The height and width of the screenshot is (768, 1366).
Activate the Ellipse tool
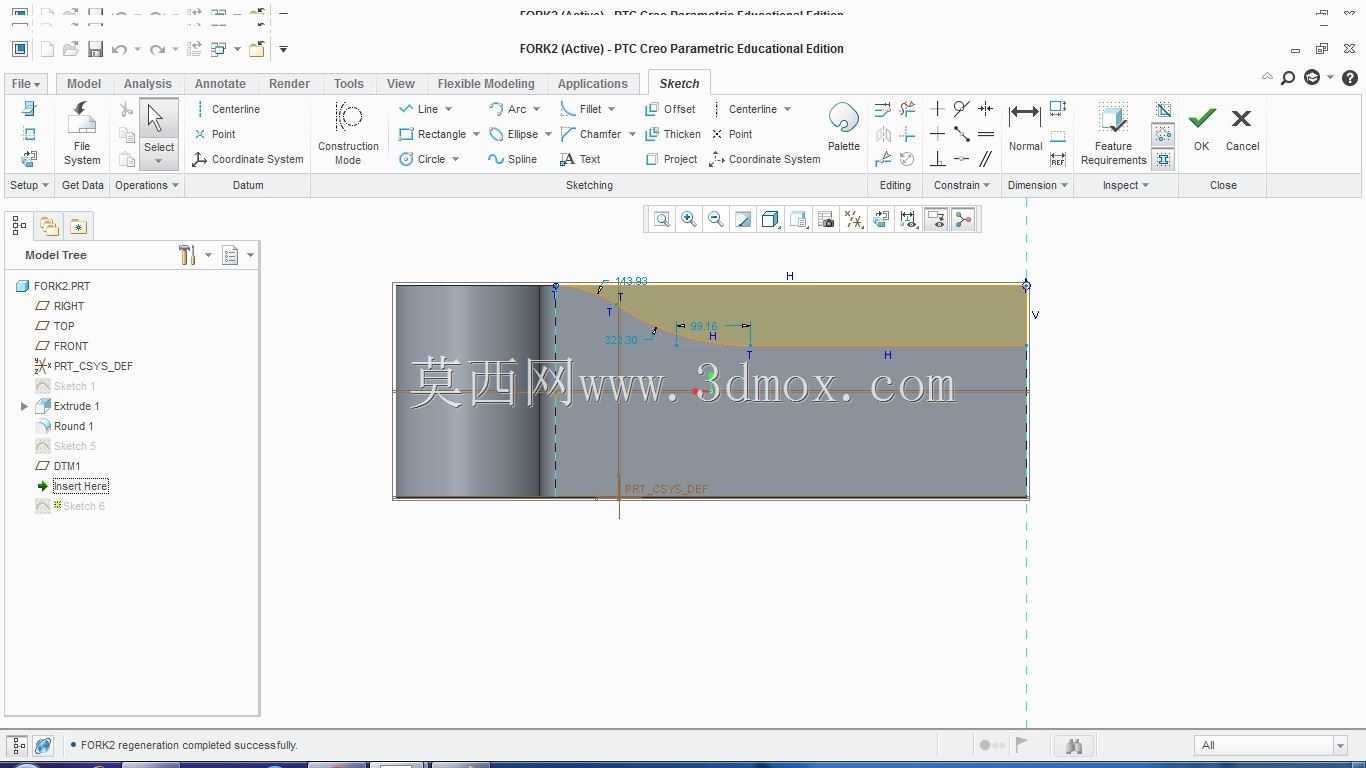click(x=514, y=134)
